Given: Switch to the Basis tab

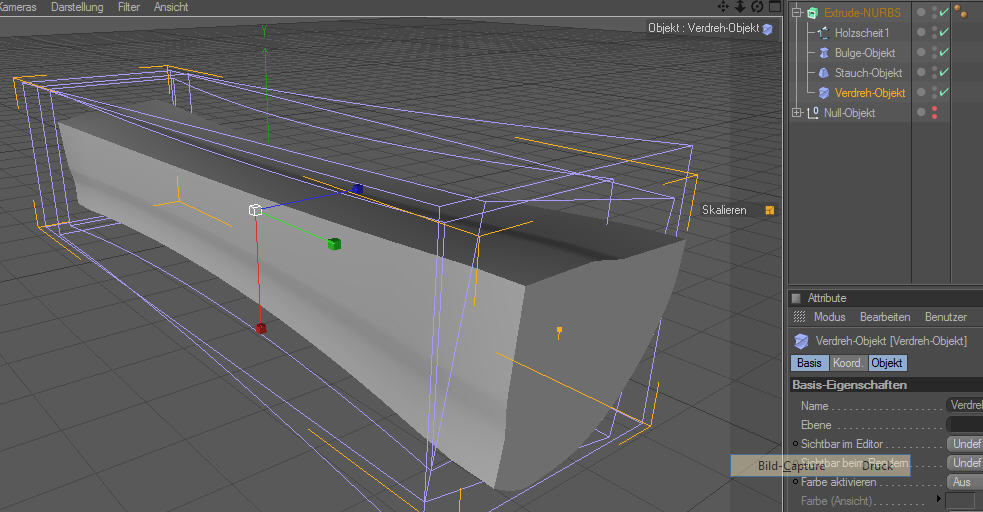Looking at the screenshot, I should click(x=809, y=363).
